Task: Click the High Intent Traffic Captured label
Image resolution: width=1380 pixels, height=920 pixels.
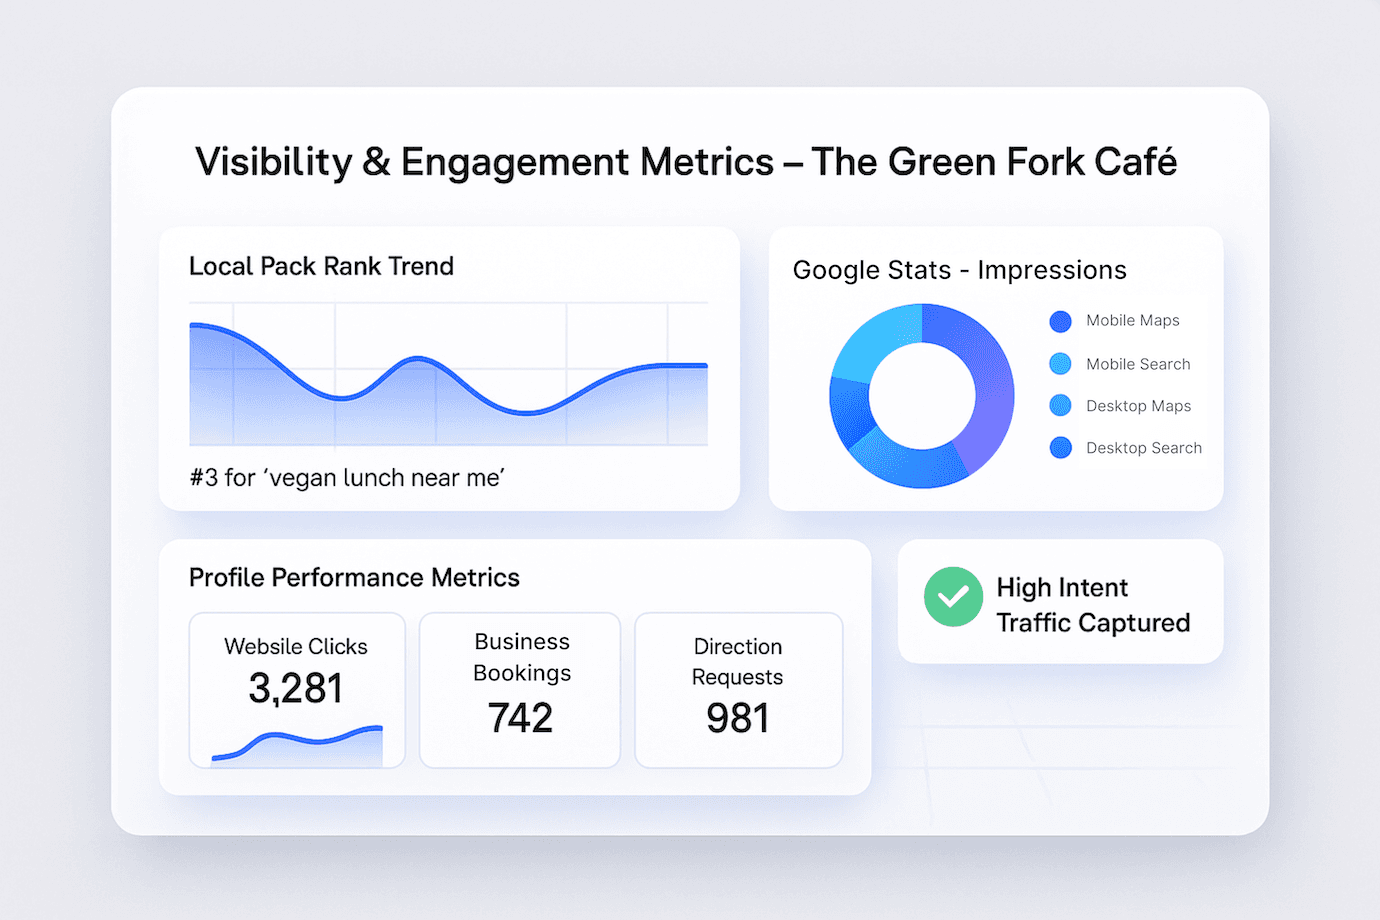Action: (x=1092, y=605)
